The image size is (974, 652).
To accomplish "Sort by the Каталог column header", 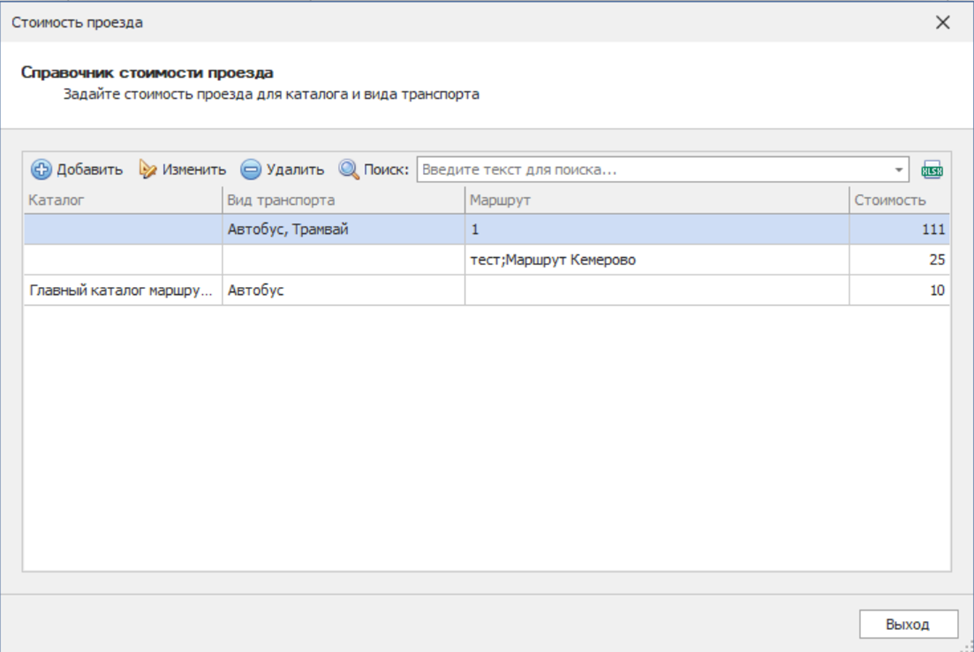I will 122,200.
